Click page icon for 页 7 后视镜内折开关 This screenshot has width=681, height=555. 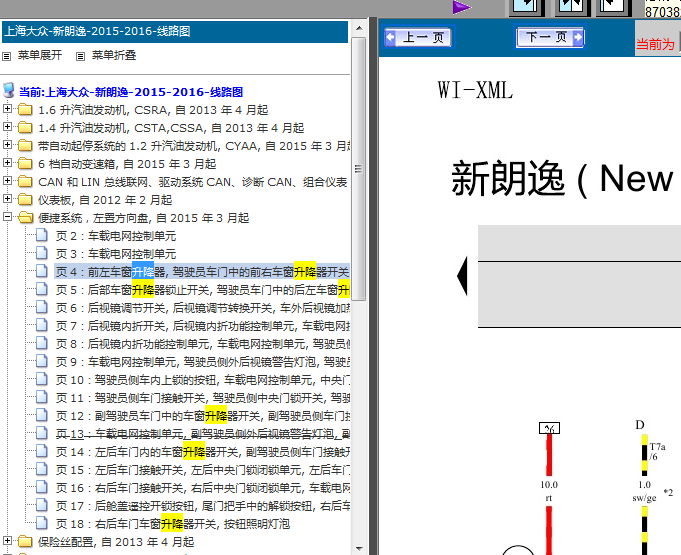tap(42, 325)
